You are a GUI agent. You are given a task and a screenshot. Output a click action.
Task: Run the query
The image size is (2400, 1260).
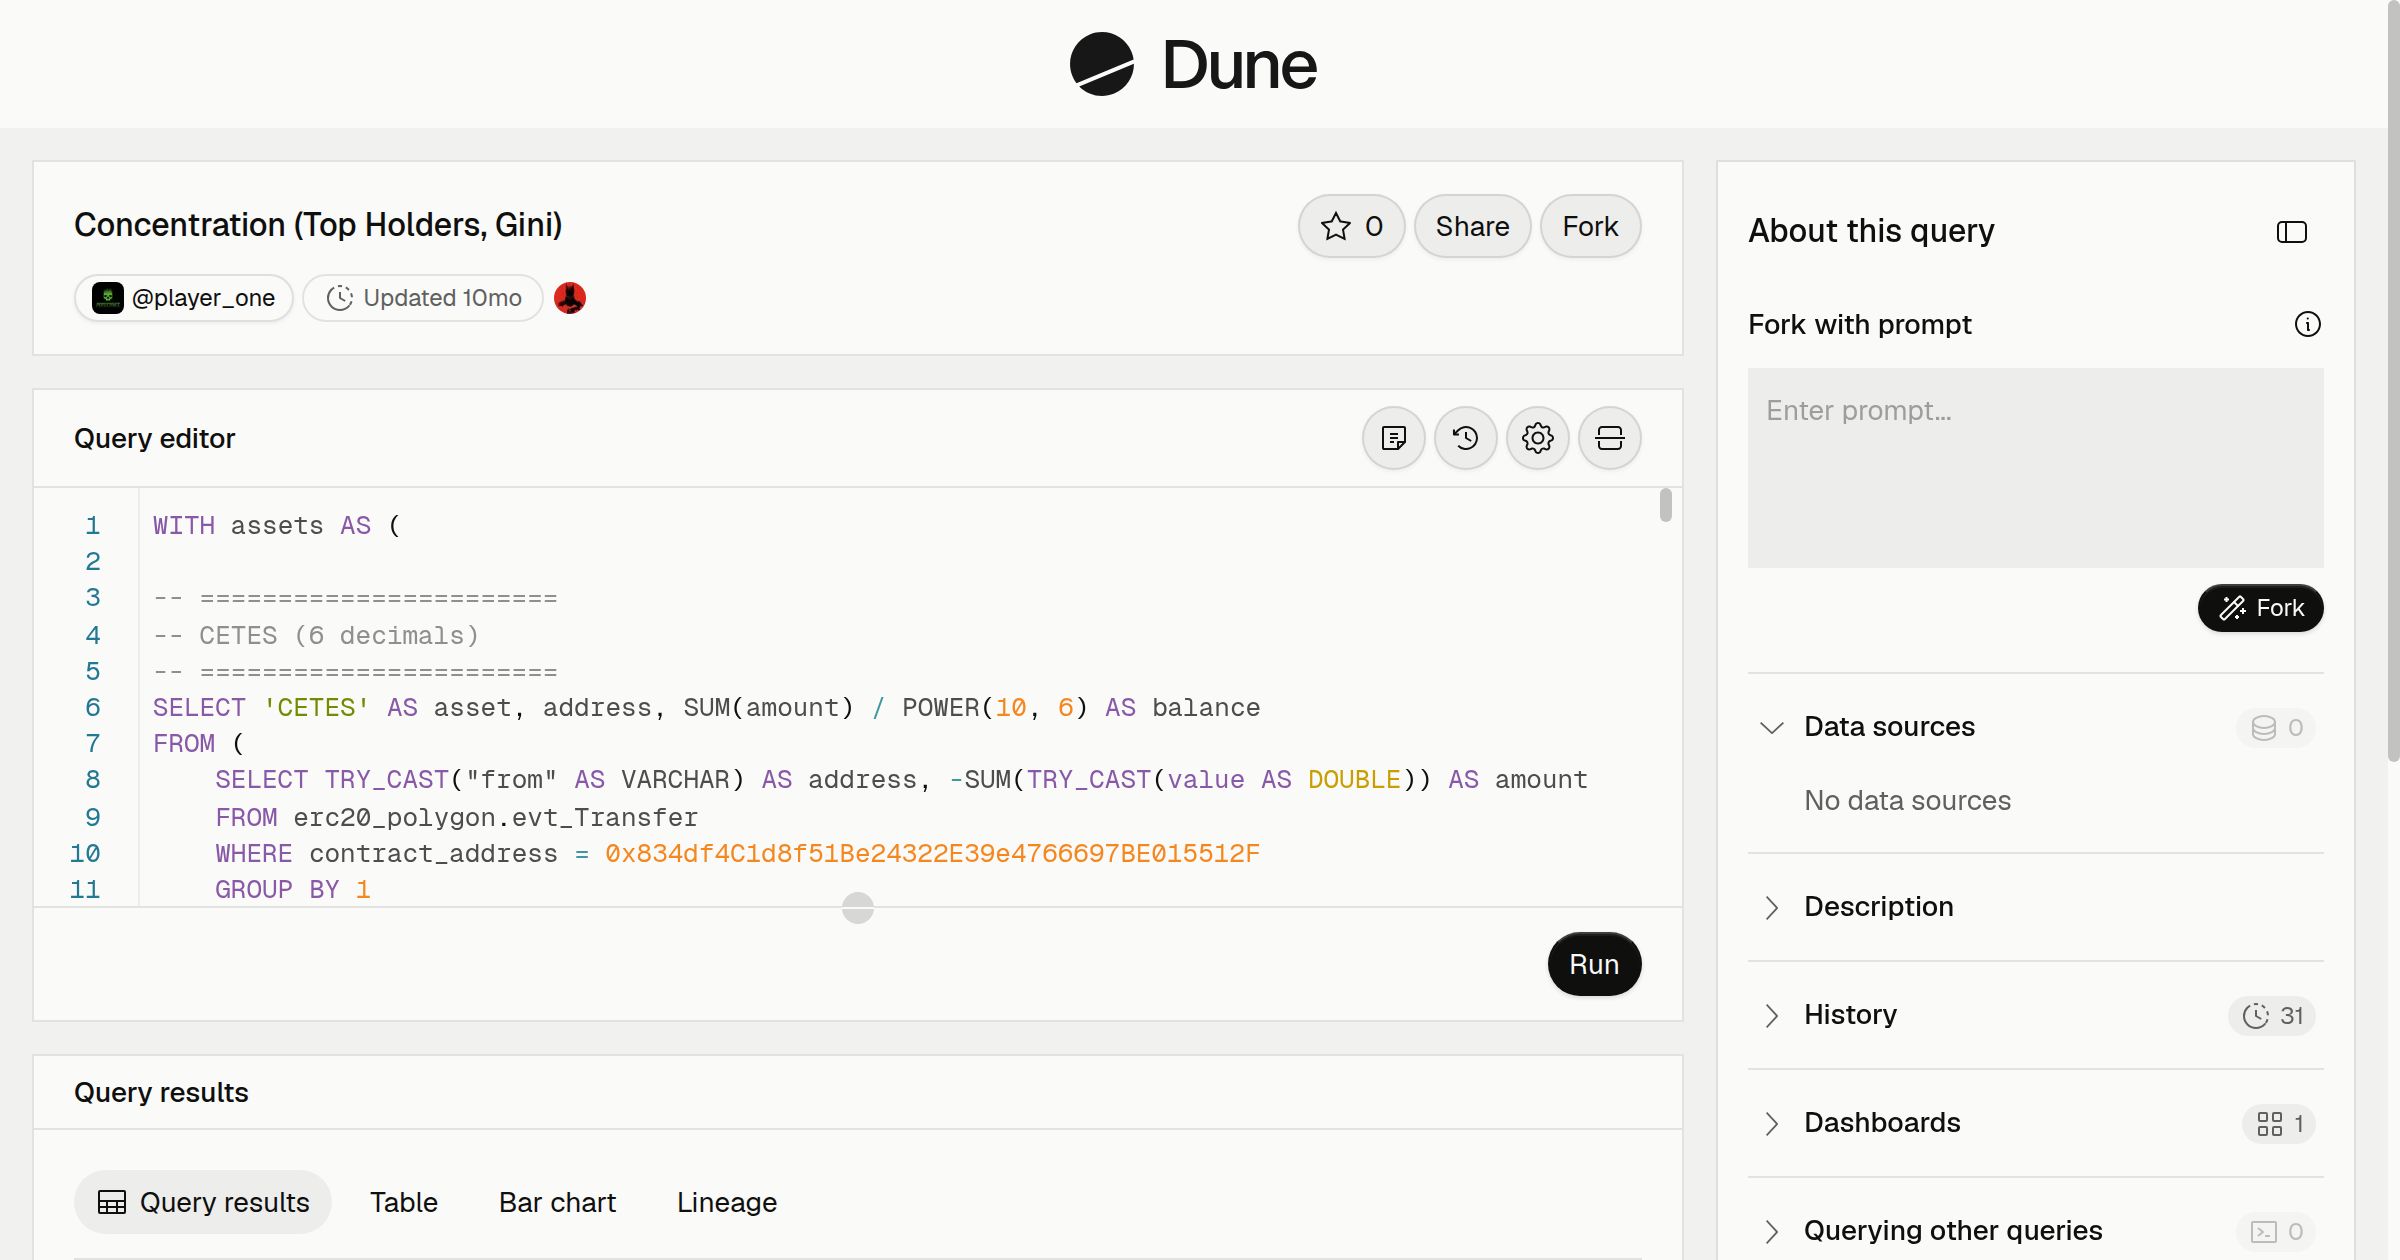click(x=1594, y=964)
